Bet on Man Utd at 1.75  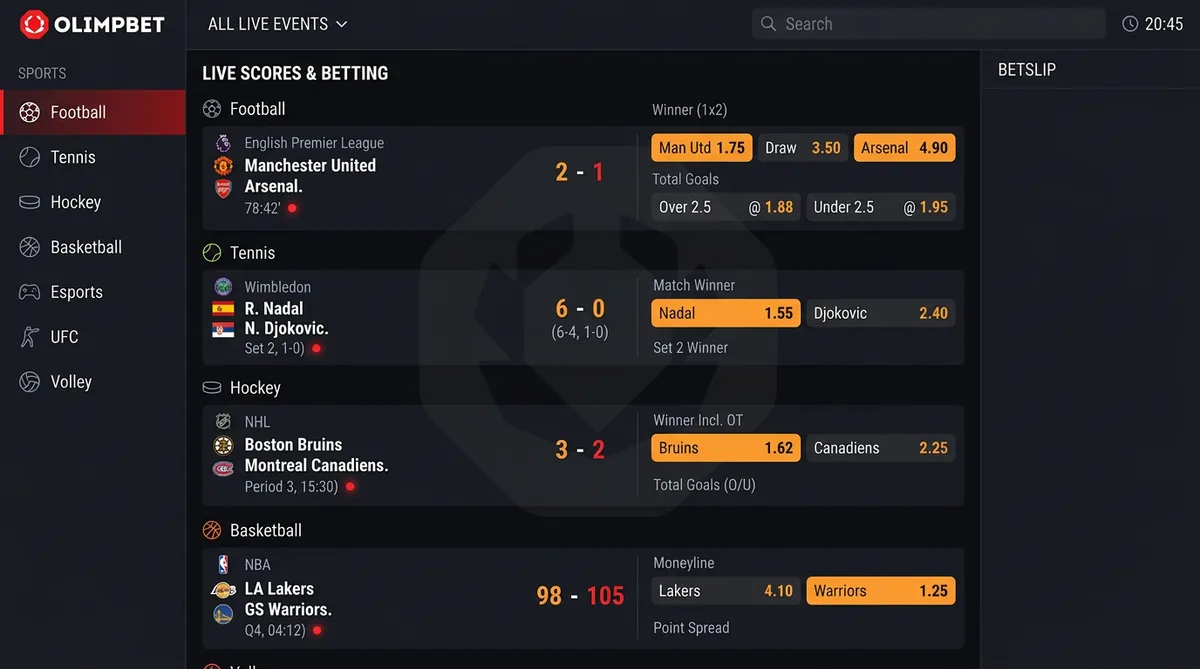pyautogui.click(x=701, y=148)
